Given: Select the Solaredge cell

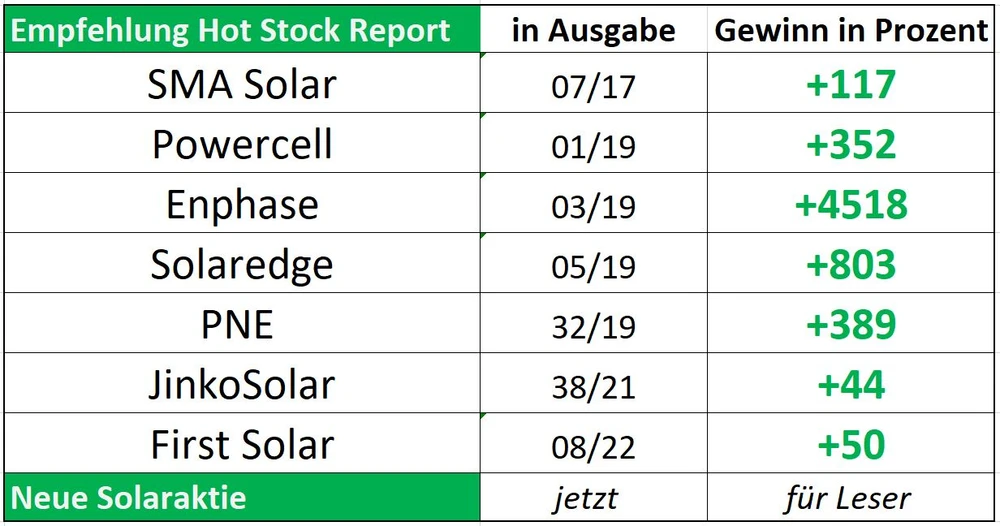Looking at the screenshot, I should click(241, 265).
